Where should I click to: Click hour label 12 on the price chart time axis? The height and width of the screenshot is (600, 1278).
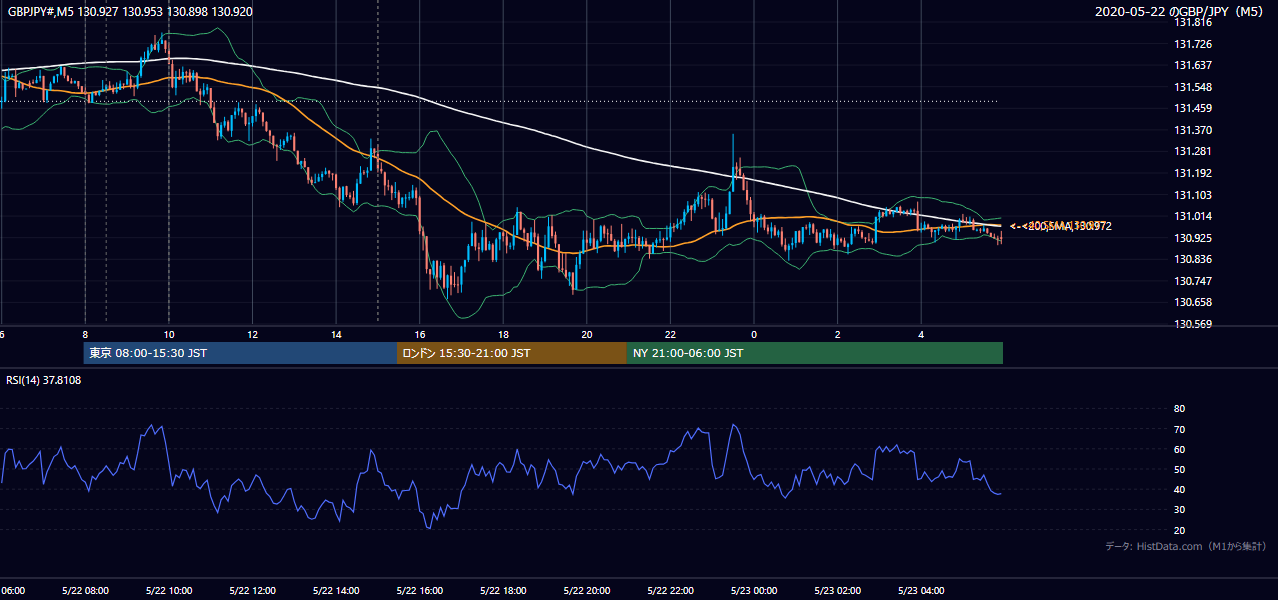pyautogui.click(x=253, y=334)
